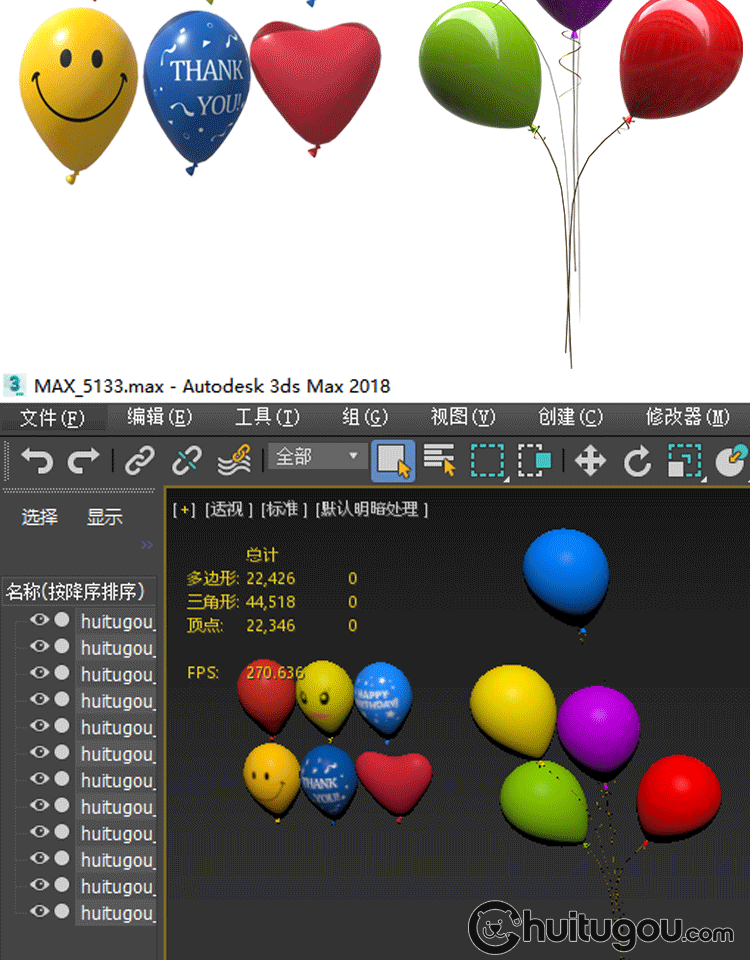The width and height of the screenshot is (750, 960).
Task: Activate the Select Object tool
Action: (393, 460)
